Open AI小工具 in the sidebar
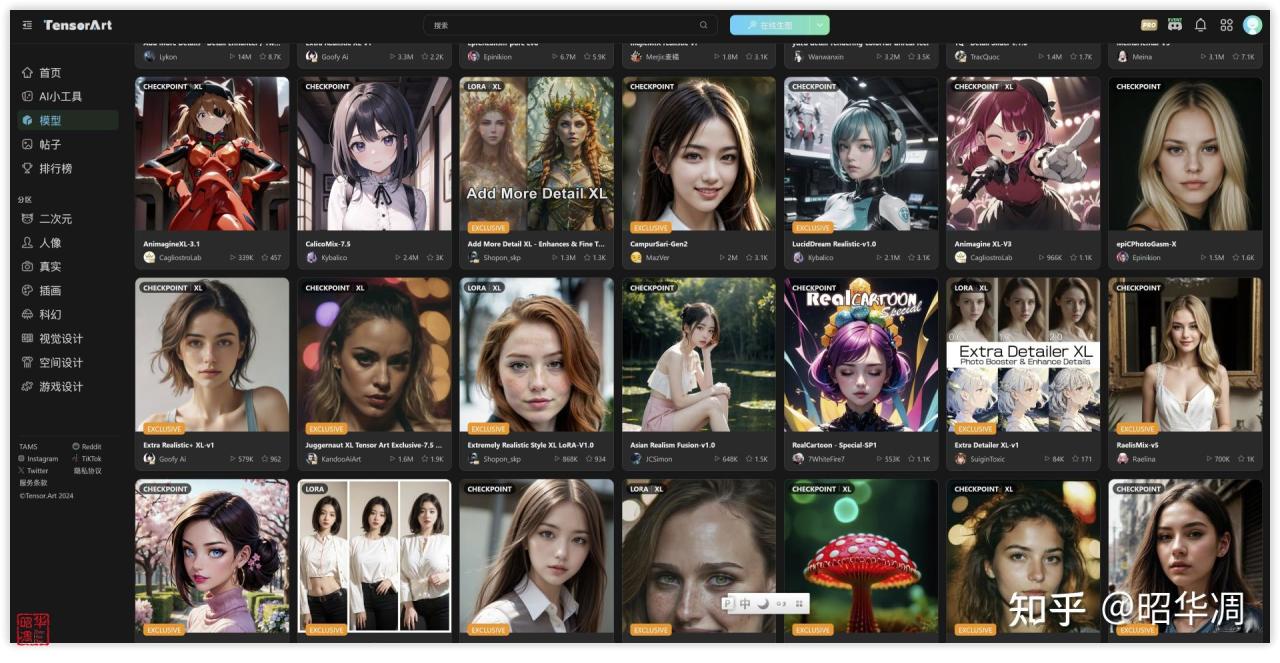 67,97
